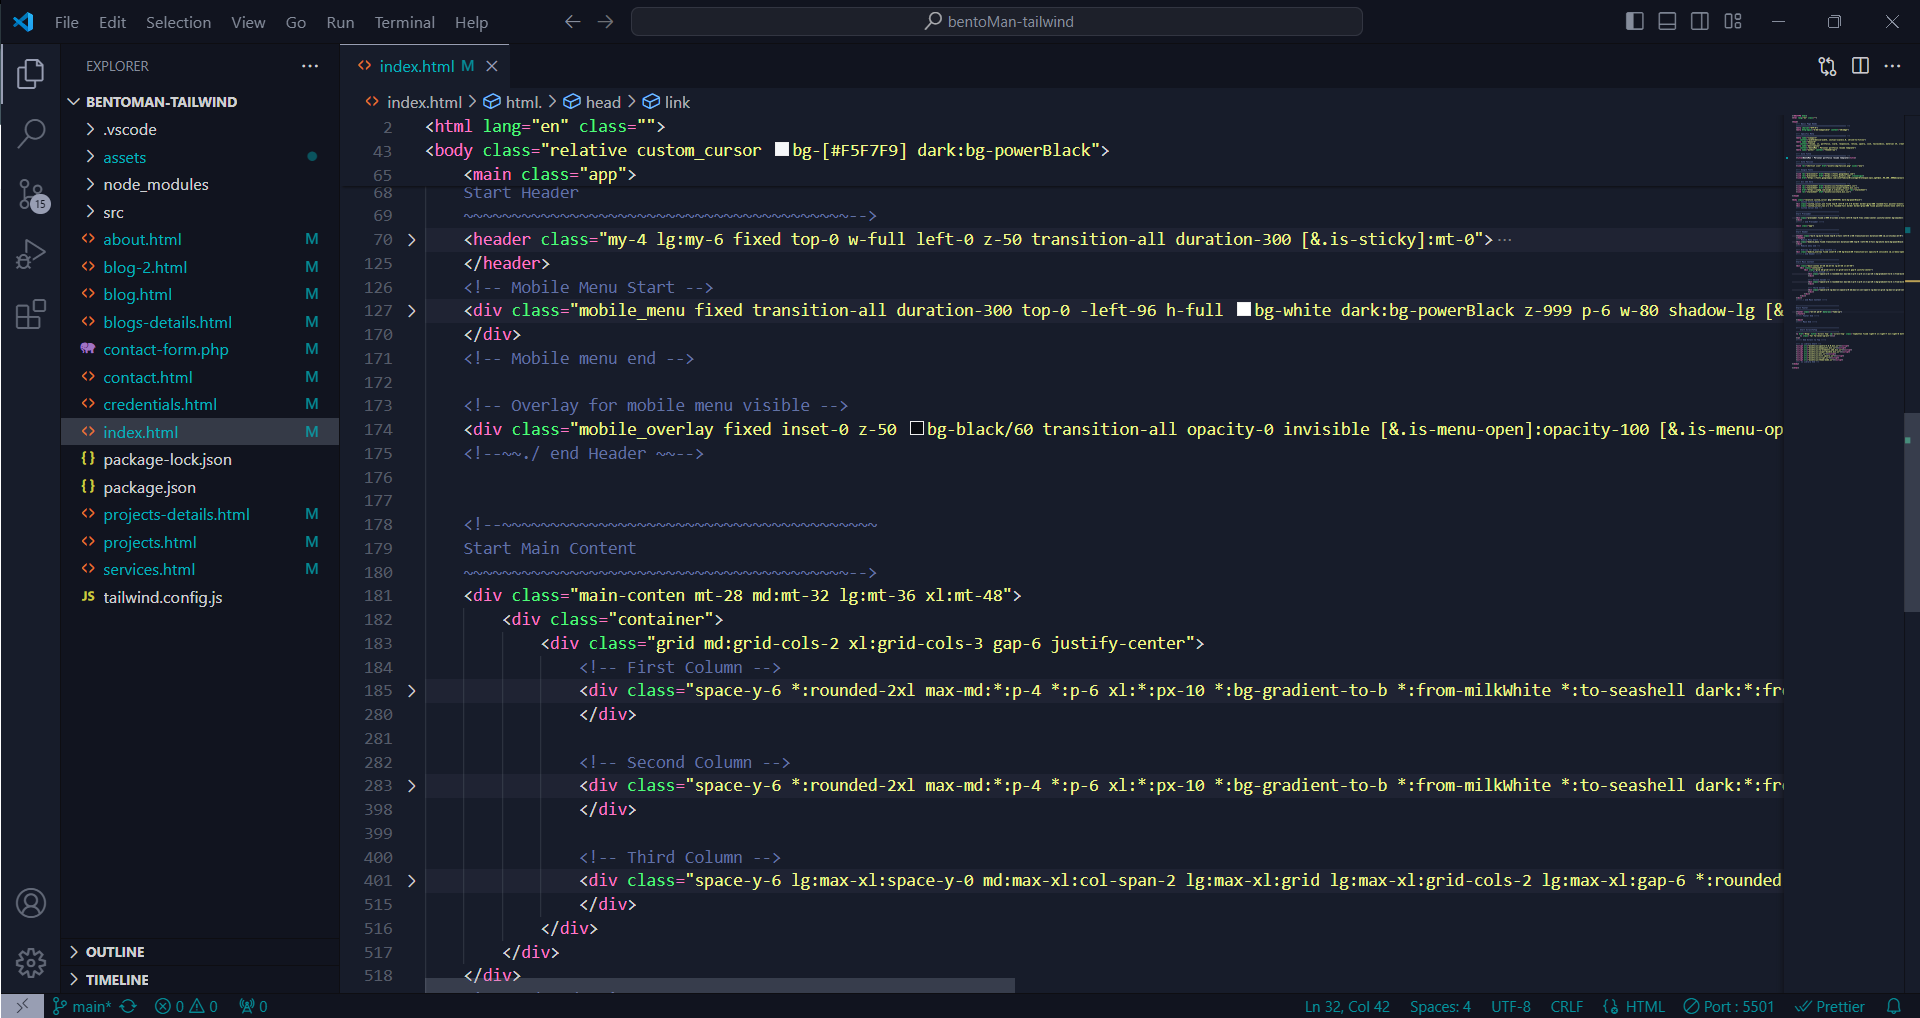Viewport: 1920px width, 1018px height.
Task: Expand the OUTLINE section
Action: click(x=115, y=952)
